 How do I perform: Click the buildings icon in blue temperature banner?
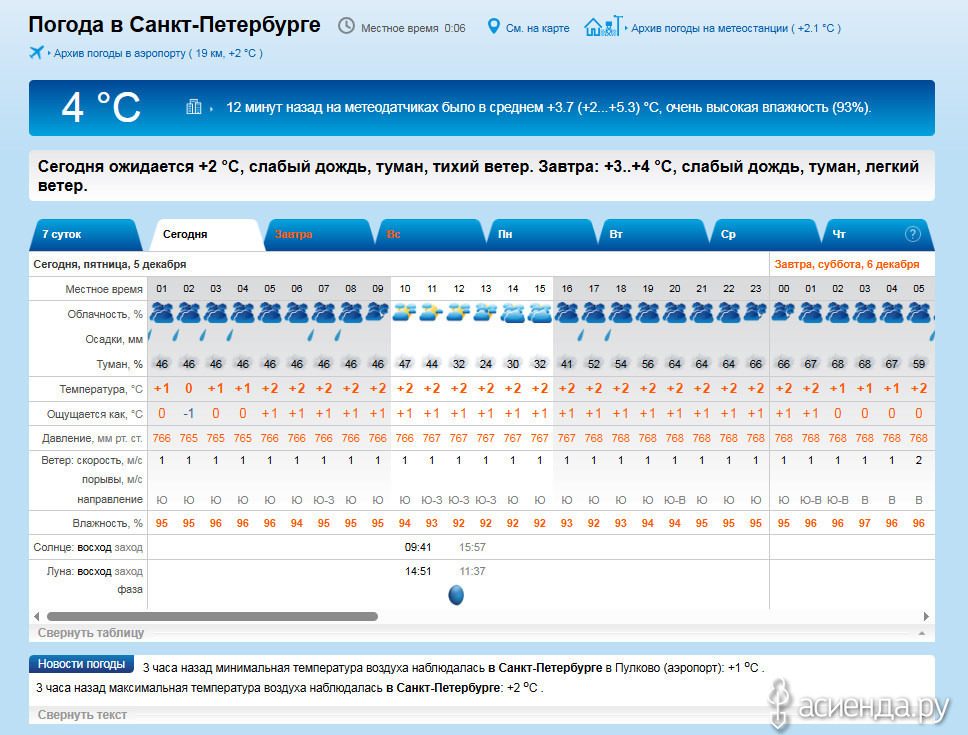pos(194,107)
